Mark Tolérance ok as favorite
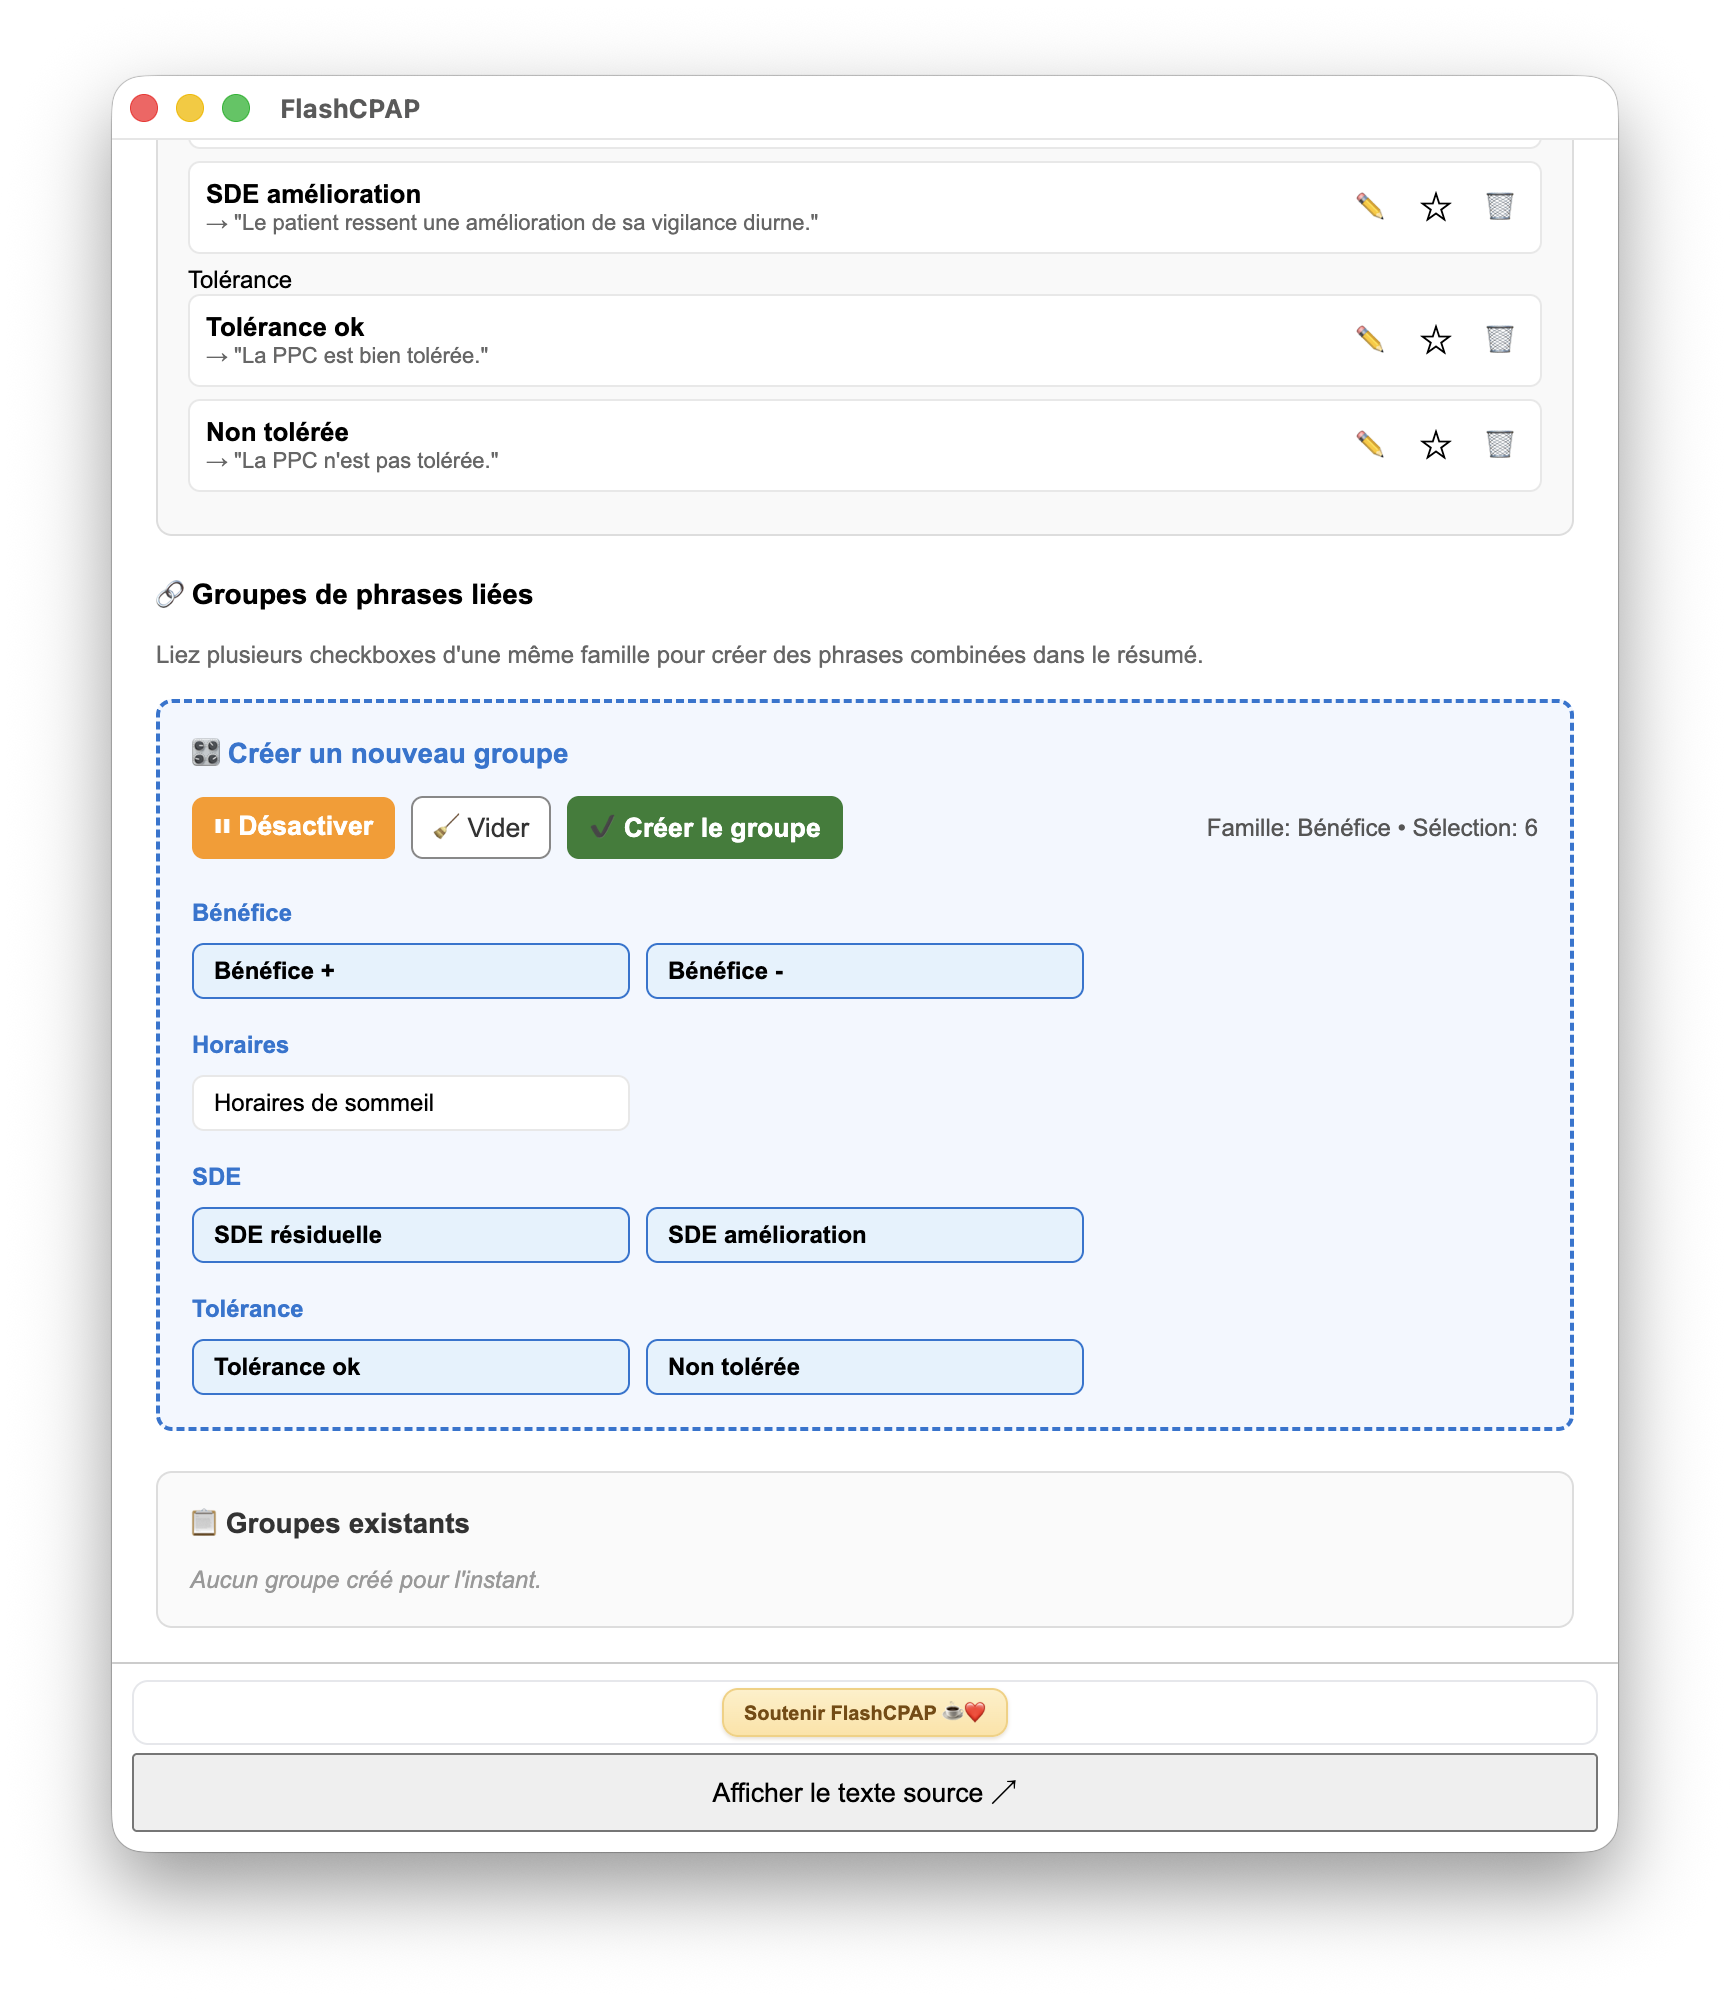The image size is (1730, 2000). [1435, 340]
